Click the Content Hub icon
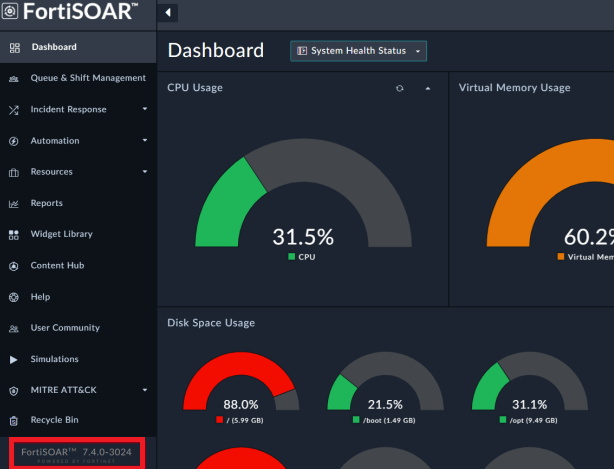The image size is (614, 469). click(x=14, y=266)
